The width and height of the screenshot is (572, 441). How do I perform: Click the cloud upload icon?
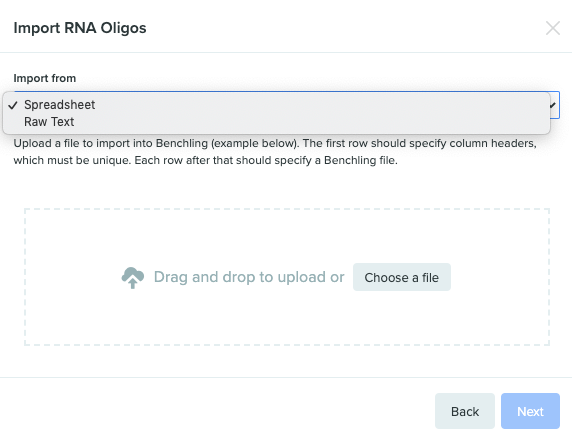[133, 278]
